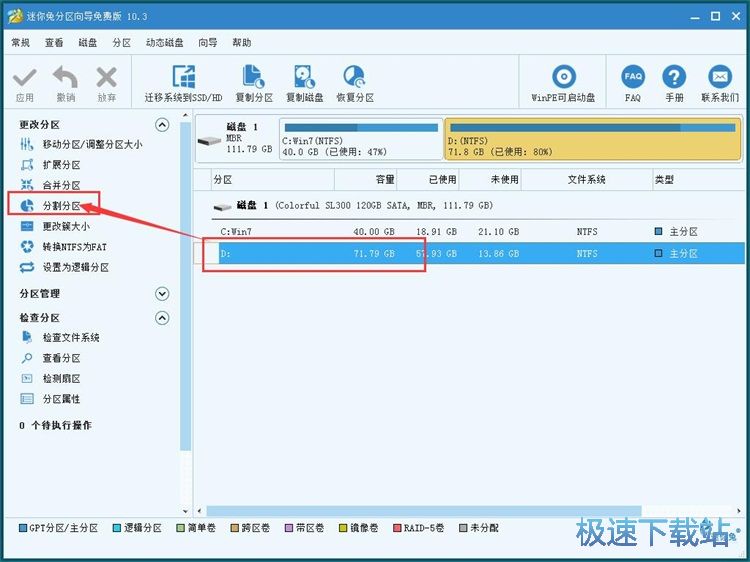Click the Undo (撤销) arrow icon
This screenshot has height=562, width=750.
coord(66,78)
